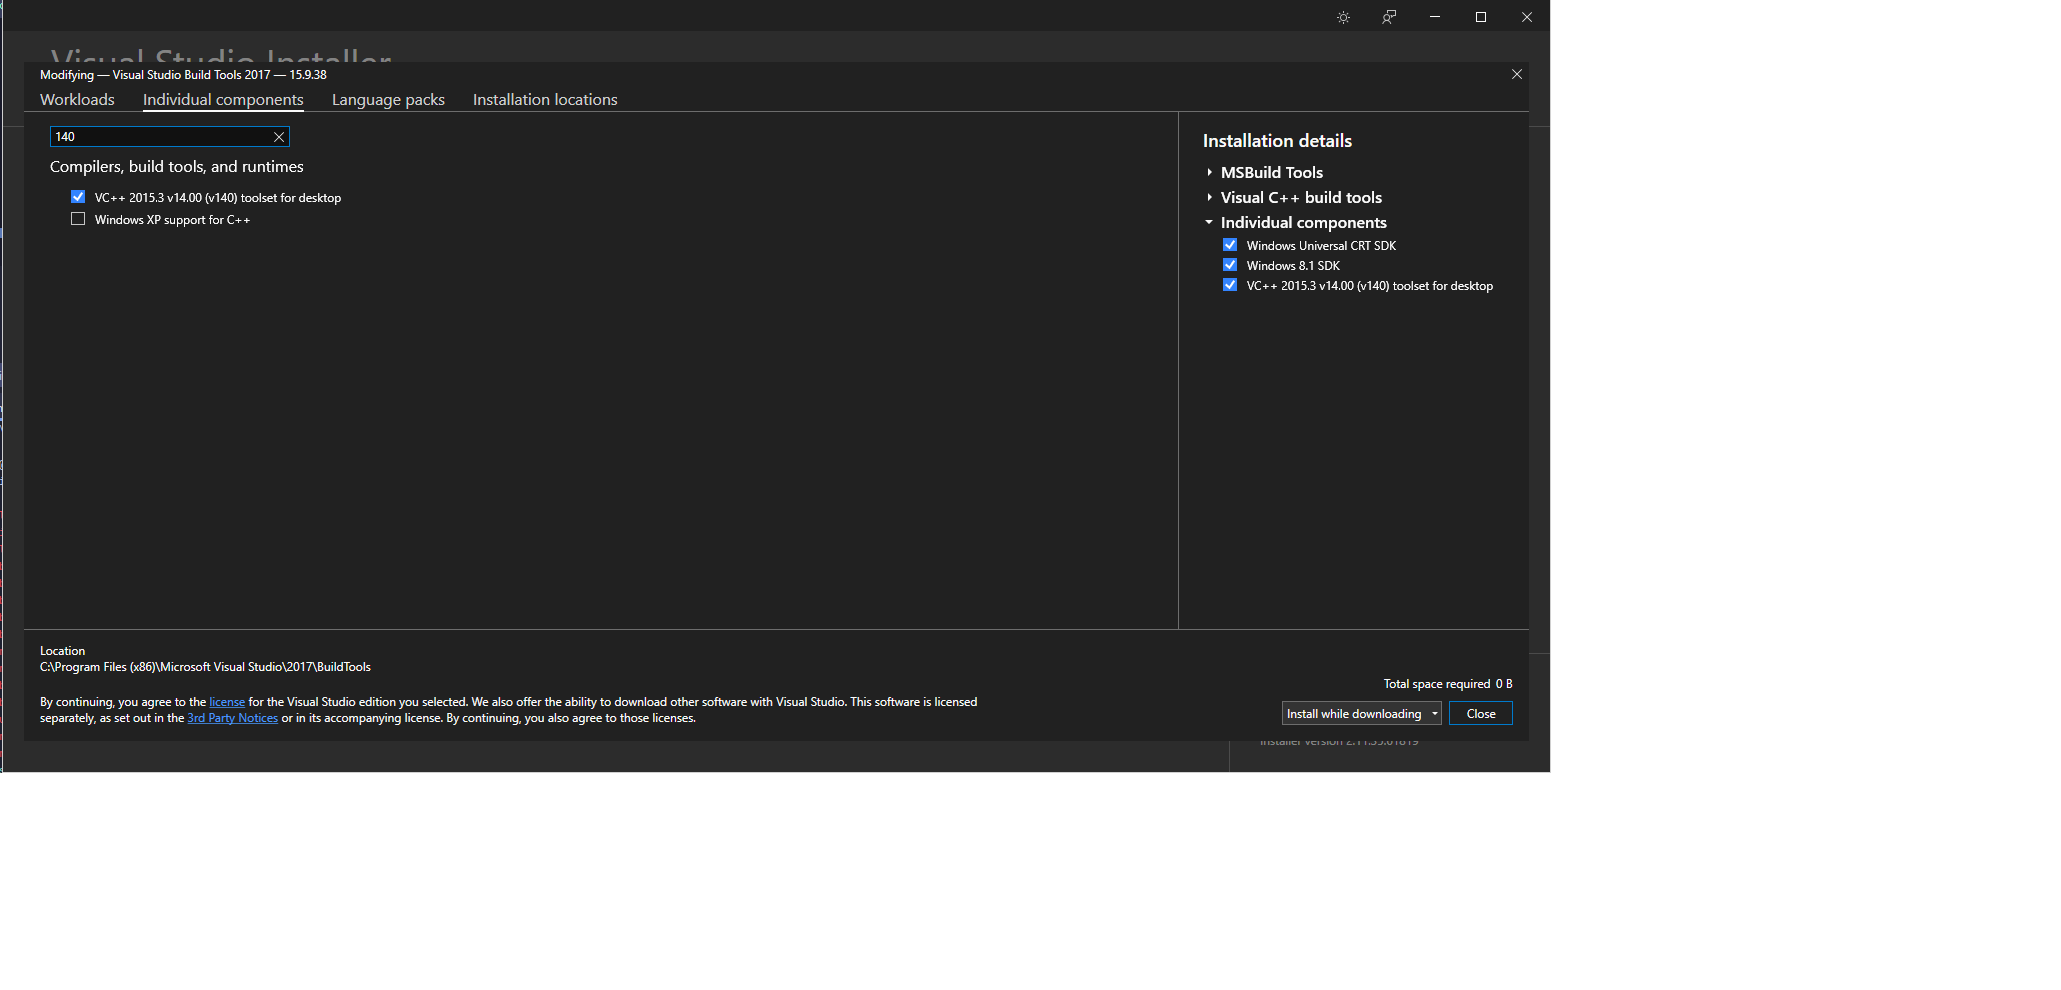Screen dimensions: 2061x990
Task: Click the Close button
Action: pyautogui.click(x=1481, y=713)
